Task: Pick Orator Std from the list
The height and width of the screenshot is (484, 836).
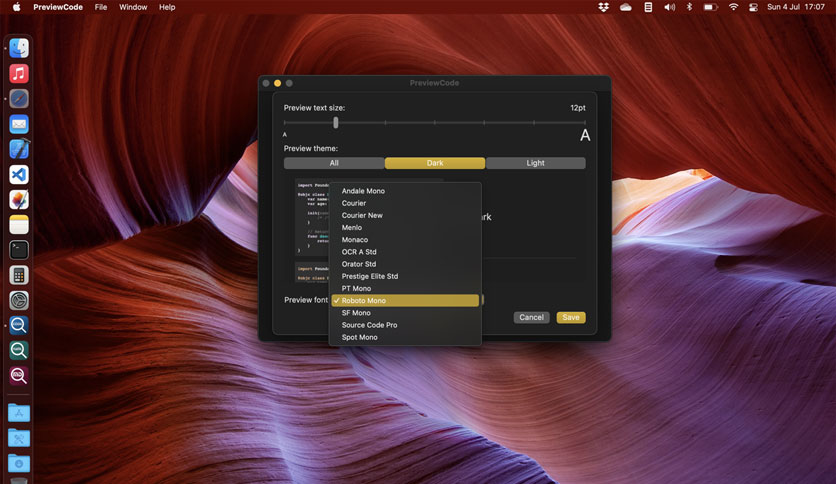Action: [x=405, y=264]
